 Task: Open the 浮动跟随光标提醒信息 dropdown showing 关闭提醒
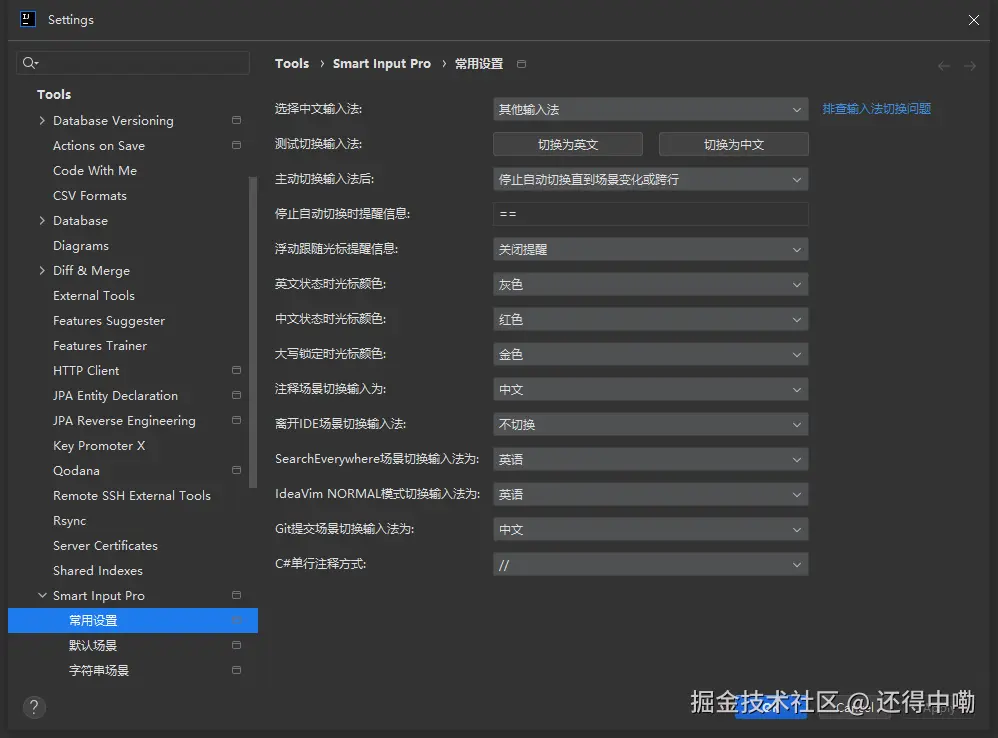point(650,249)
